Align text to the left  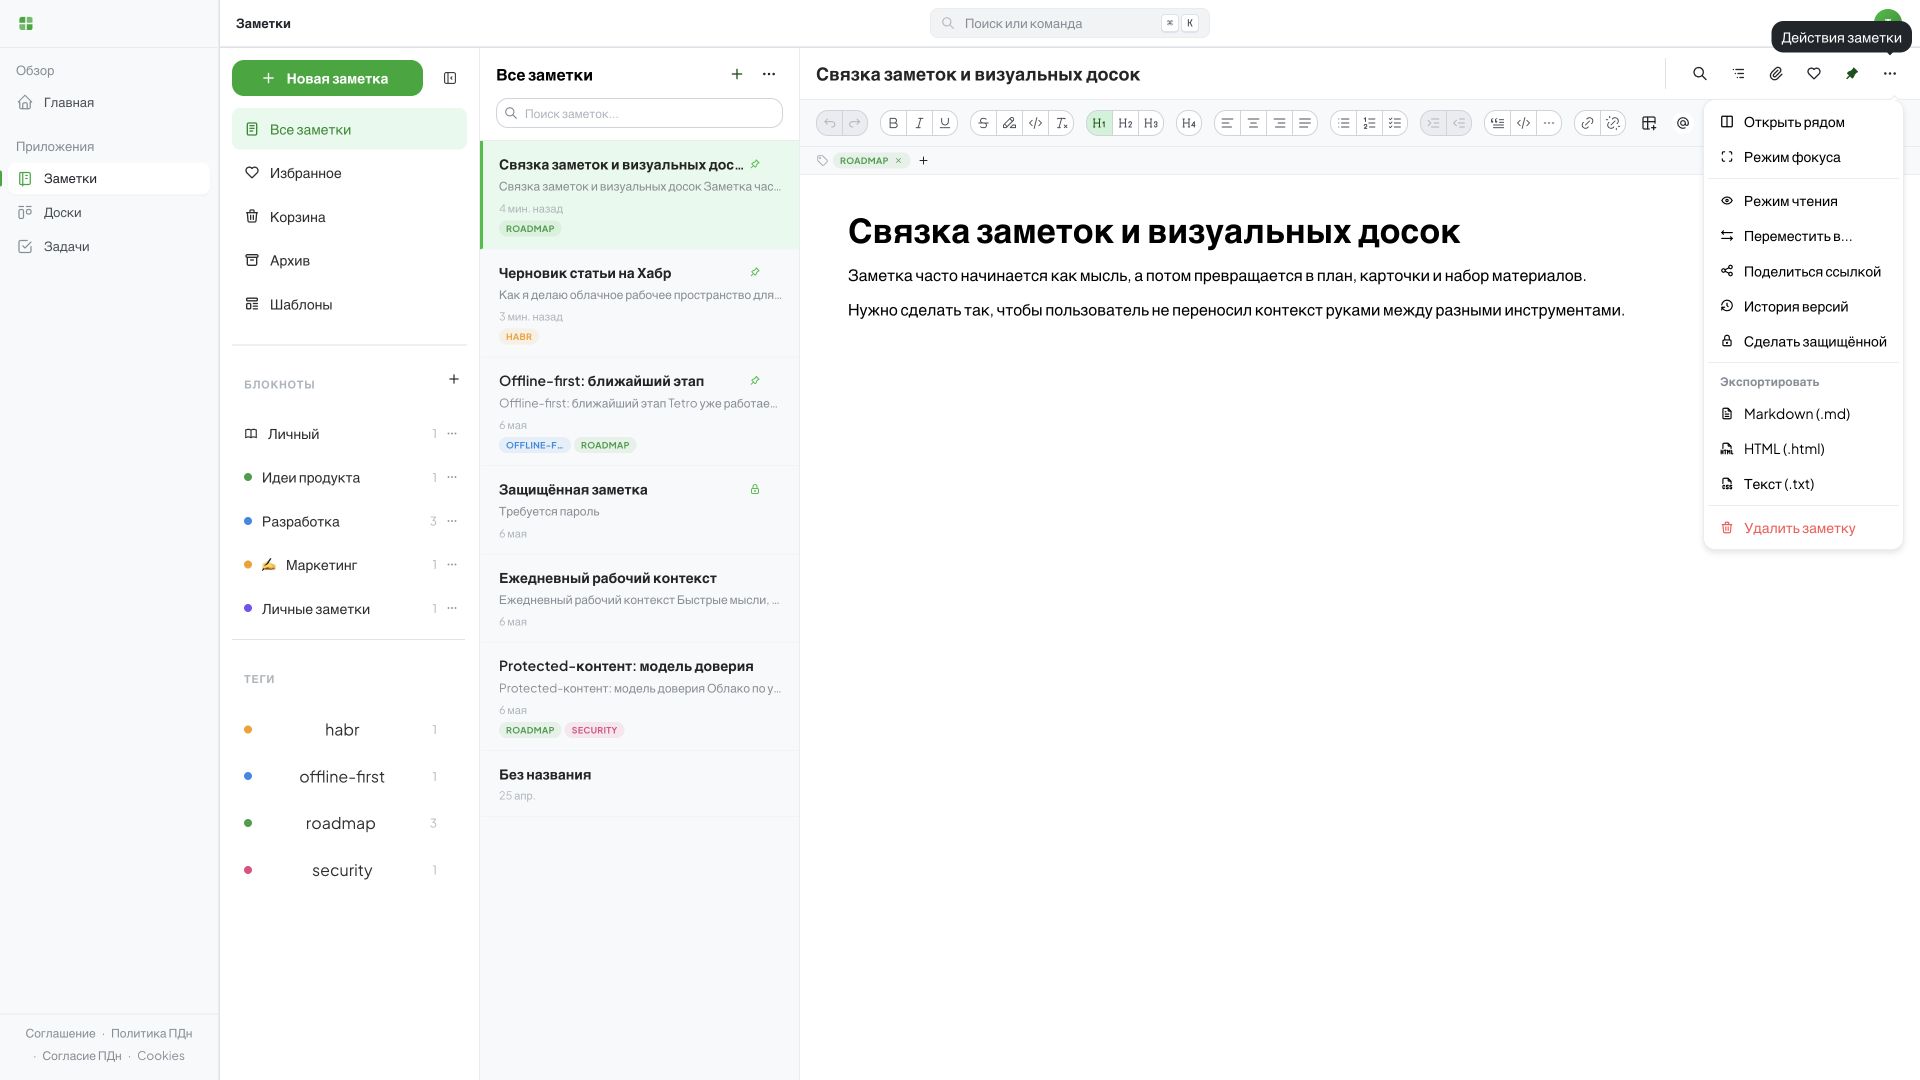[1227, 123]
